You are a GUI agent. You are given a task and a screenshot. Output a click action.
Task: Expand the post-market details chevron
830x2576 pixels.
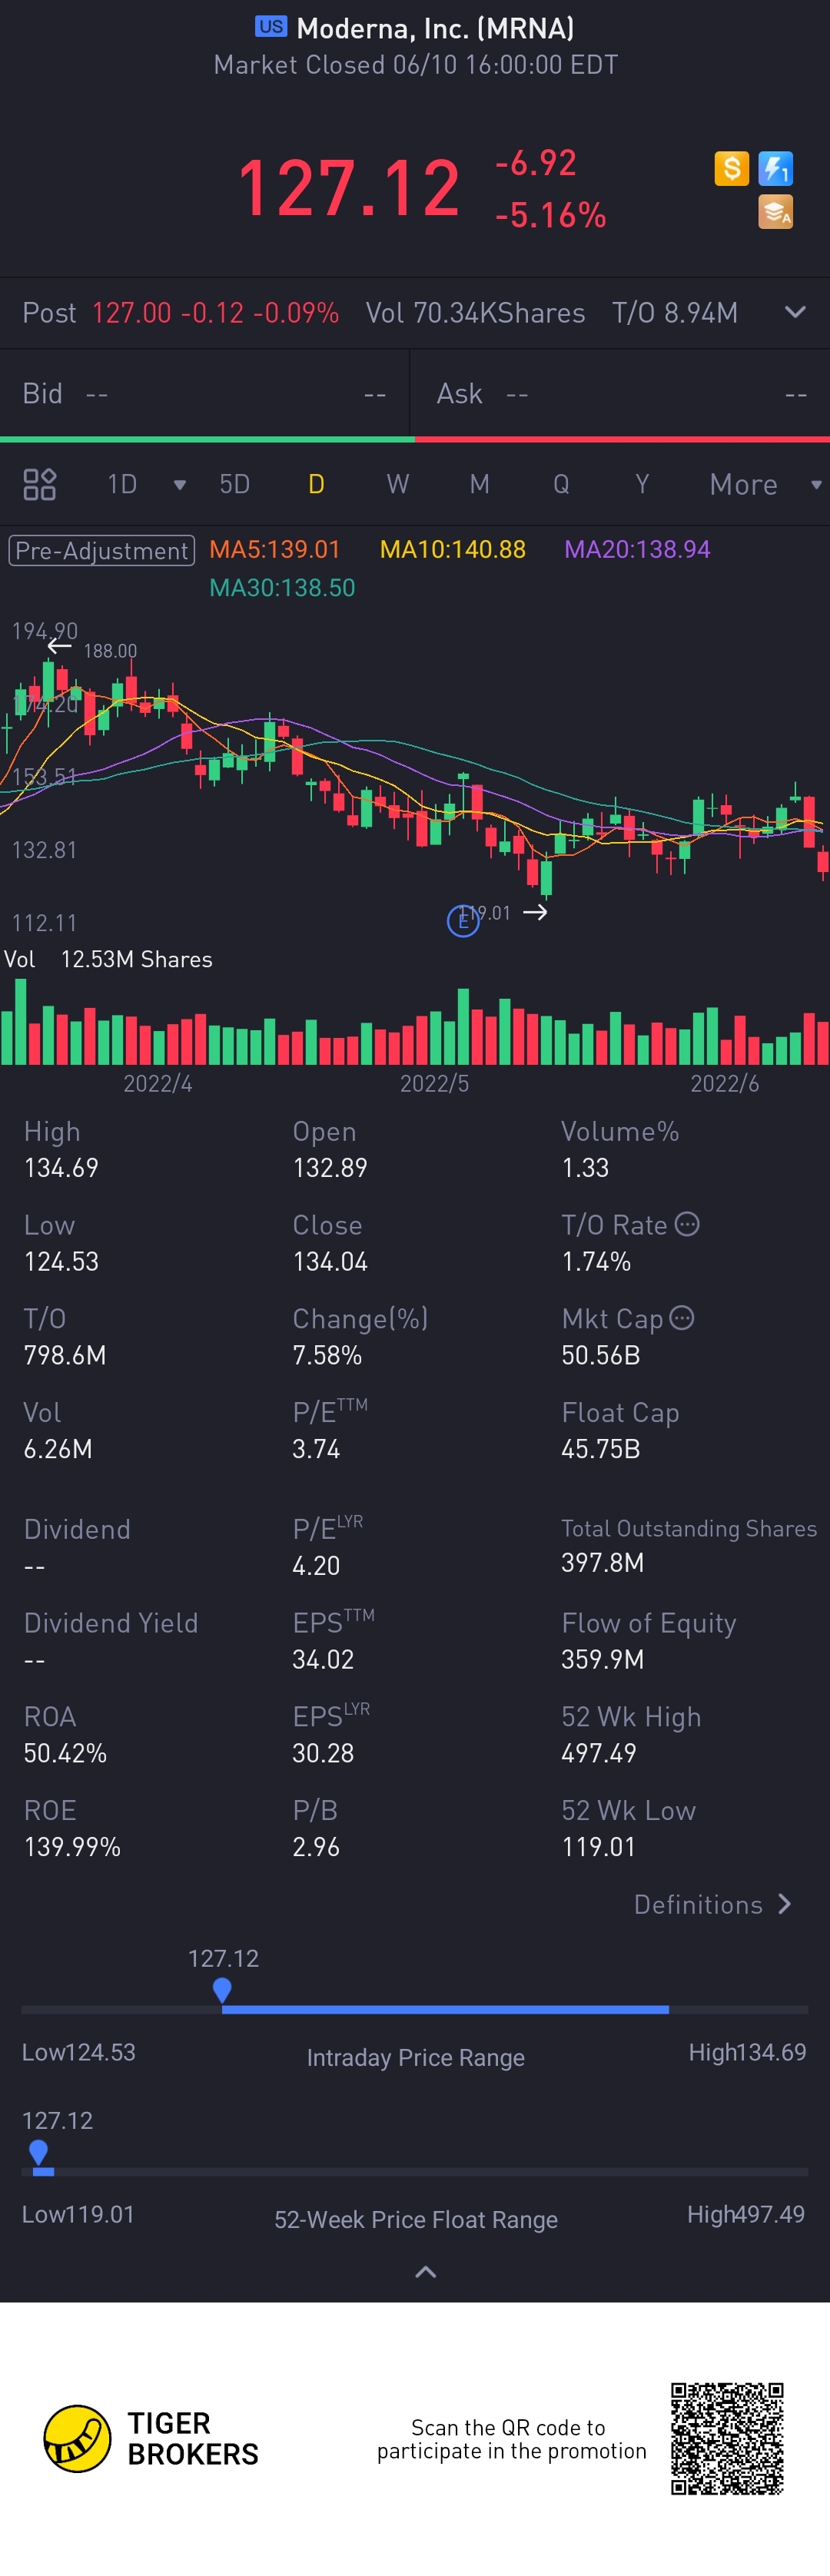click(795, 312)
